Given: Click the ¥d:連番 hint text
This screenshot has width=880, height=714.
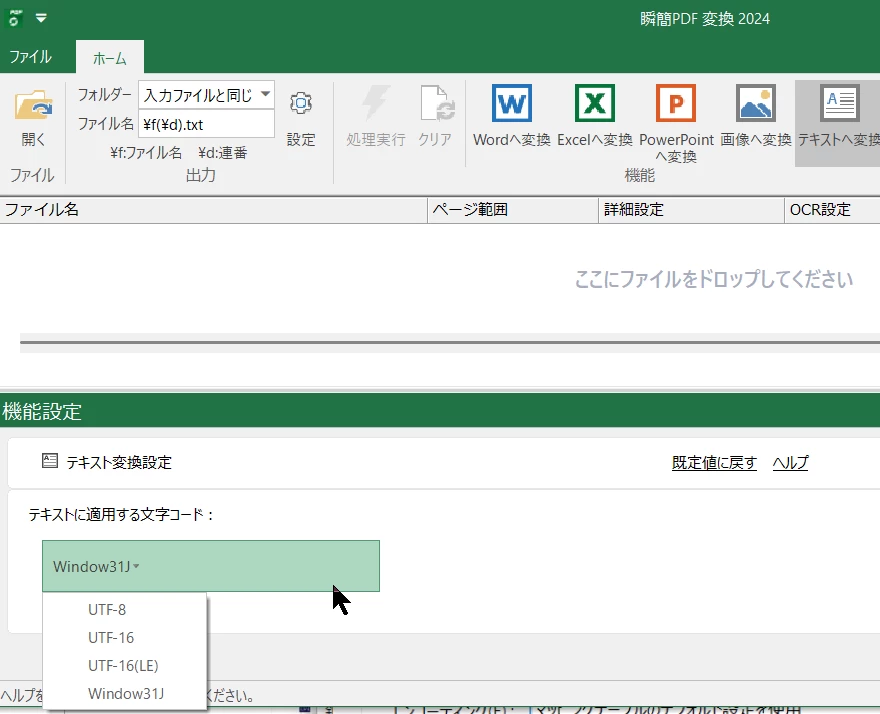Looking at the screenshot, I should click(222, 153).
